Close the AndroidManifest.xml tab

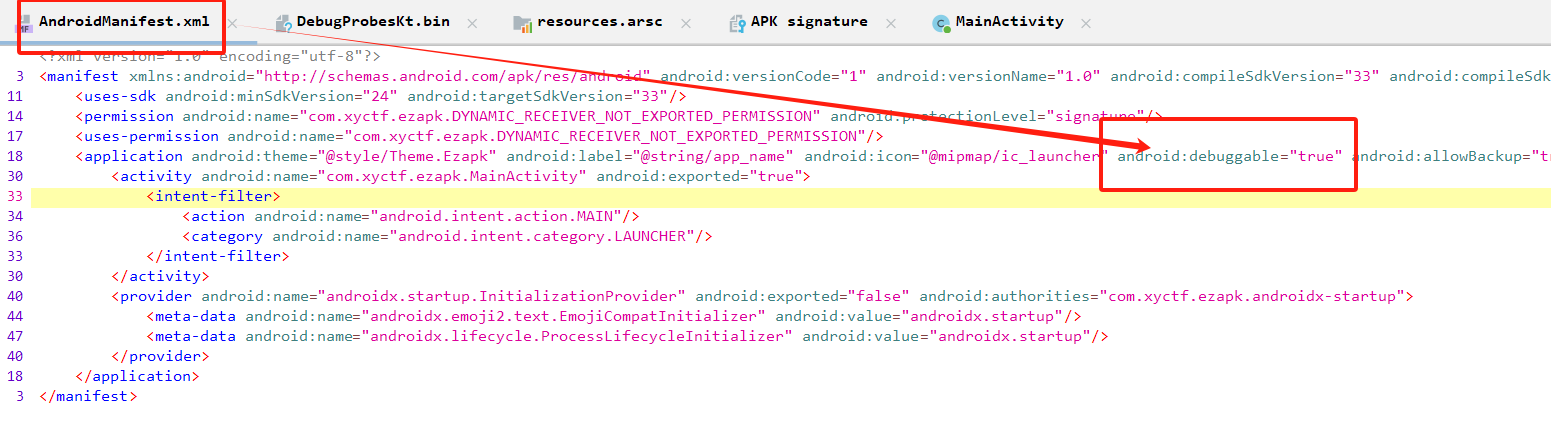(x=232, y=23)
